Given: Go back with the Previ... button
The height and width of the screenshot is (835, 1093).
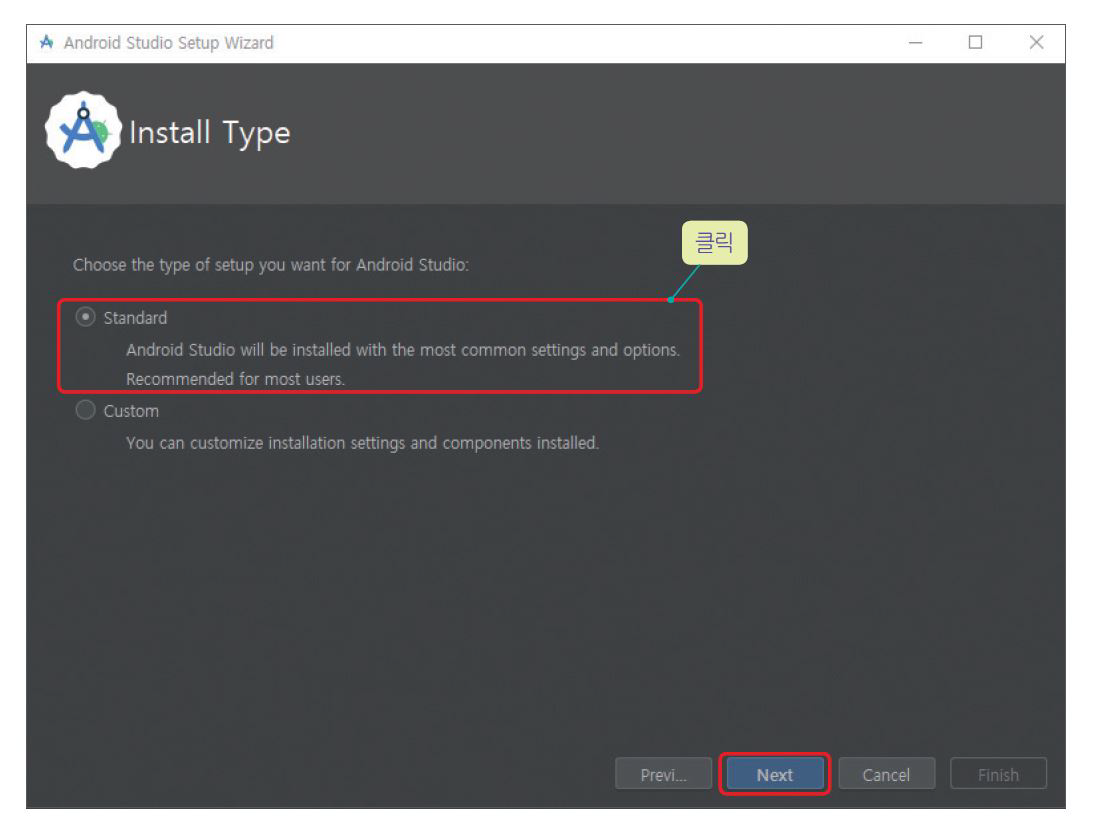Looking at the screenshot, I should (x=663, y=774).
